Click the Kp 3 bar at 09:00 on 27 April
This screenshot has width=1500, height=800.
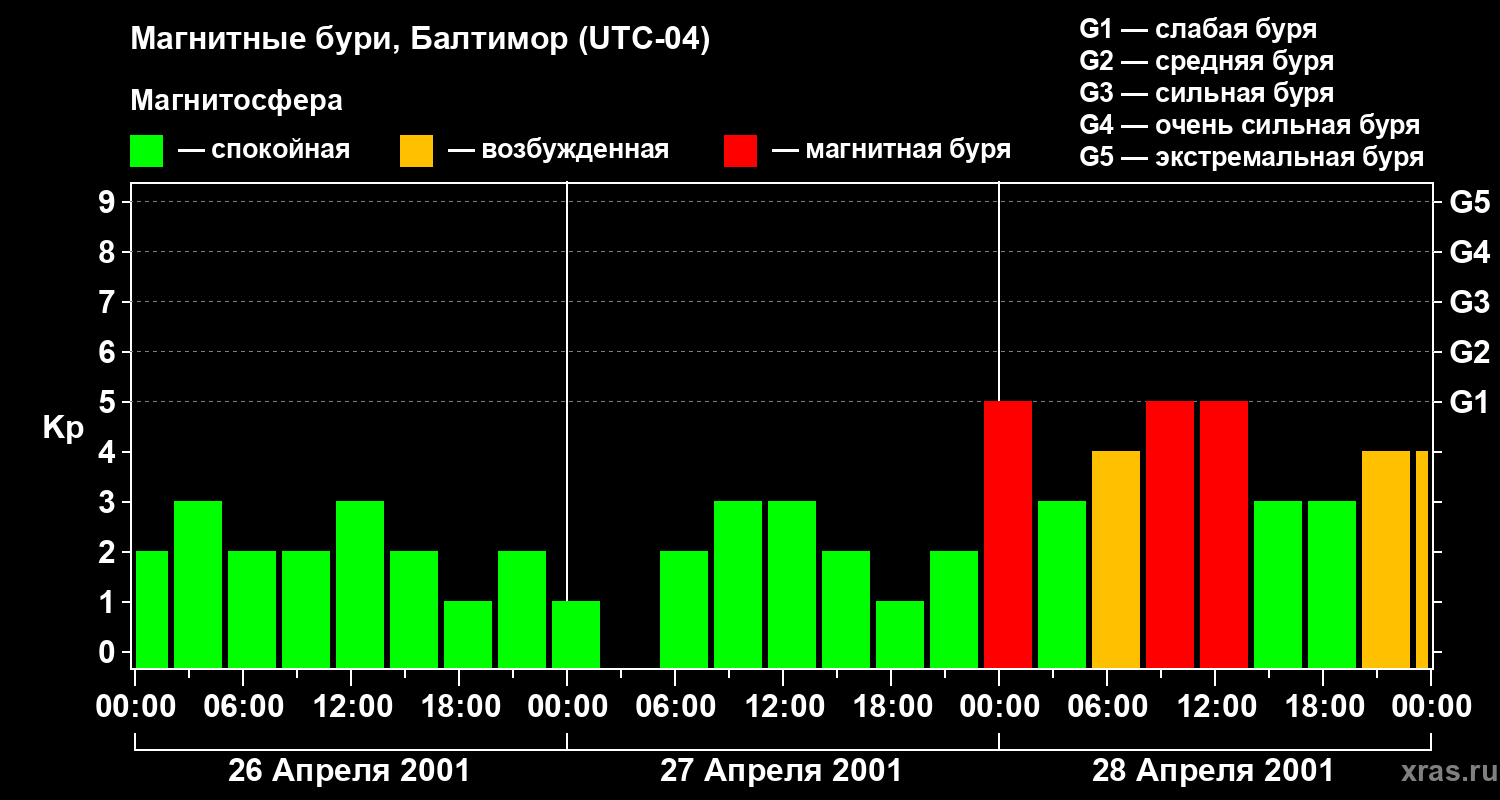coord(738,585)
